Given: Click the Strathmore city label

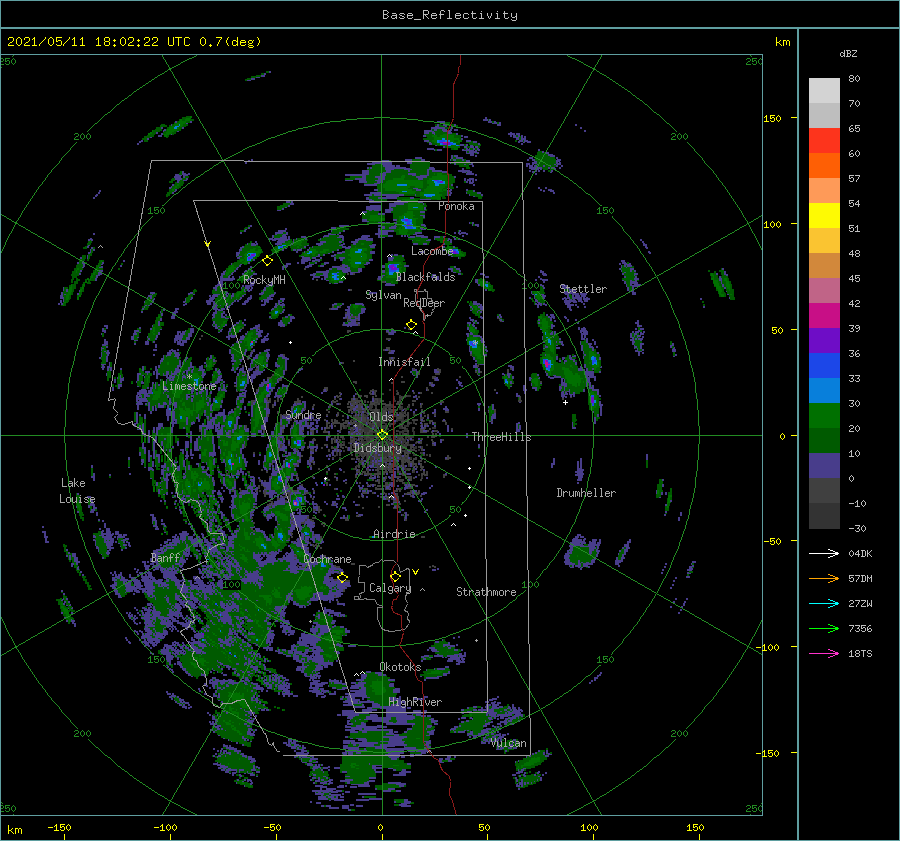Looking at the screenshot, I should point(486,592).
